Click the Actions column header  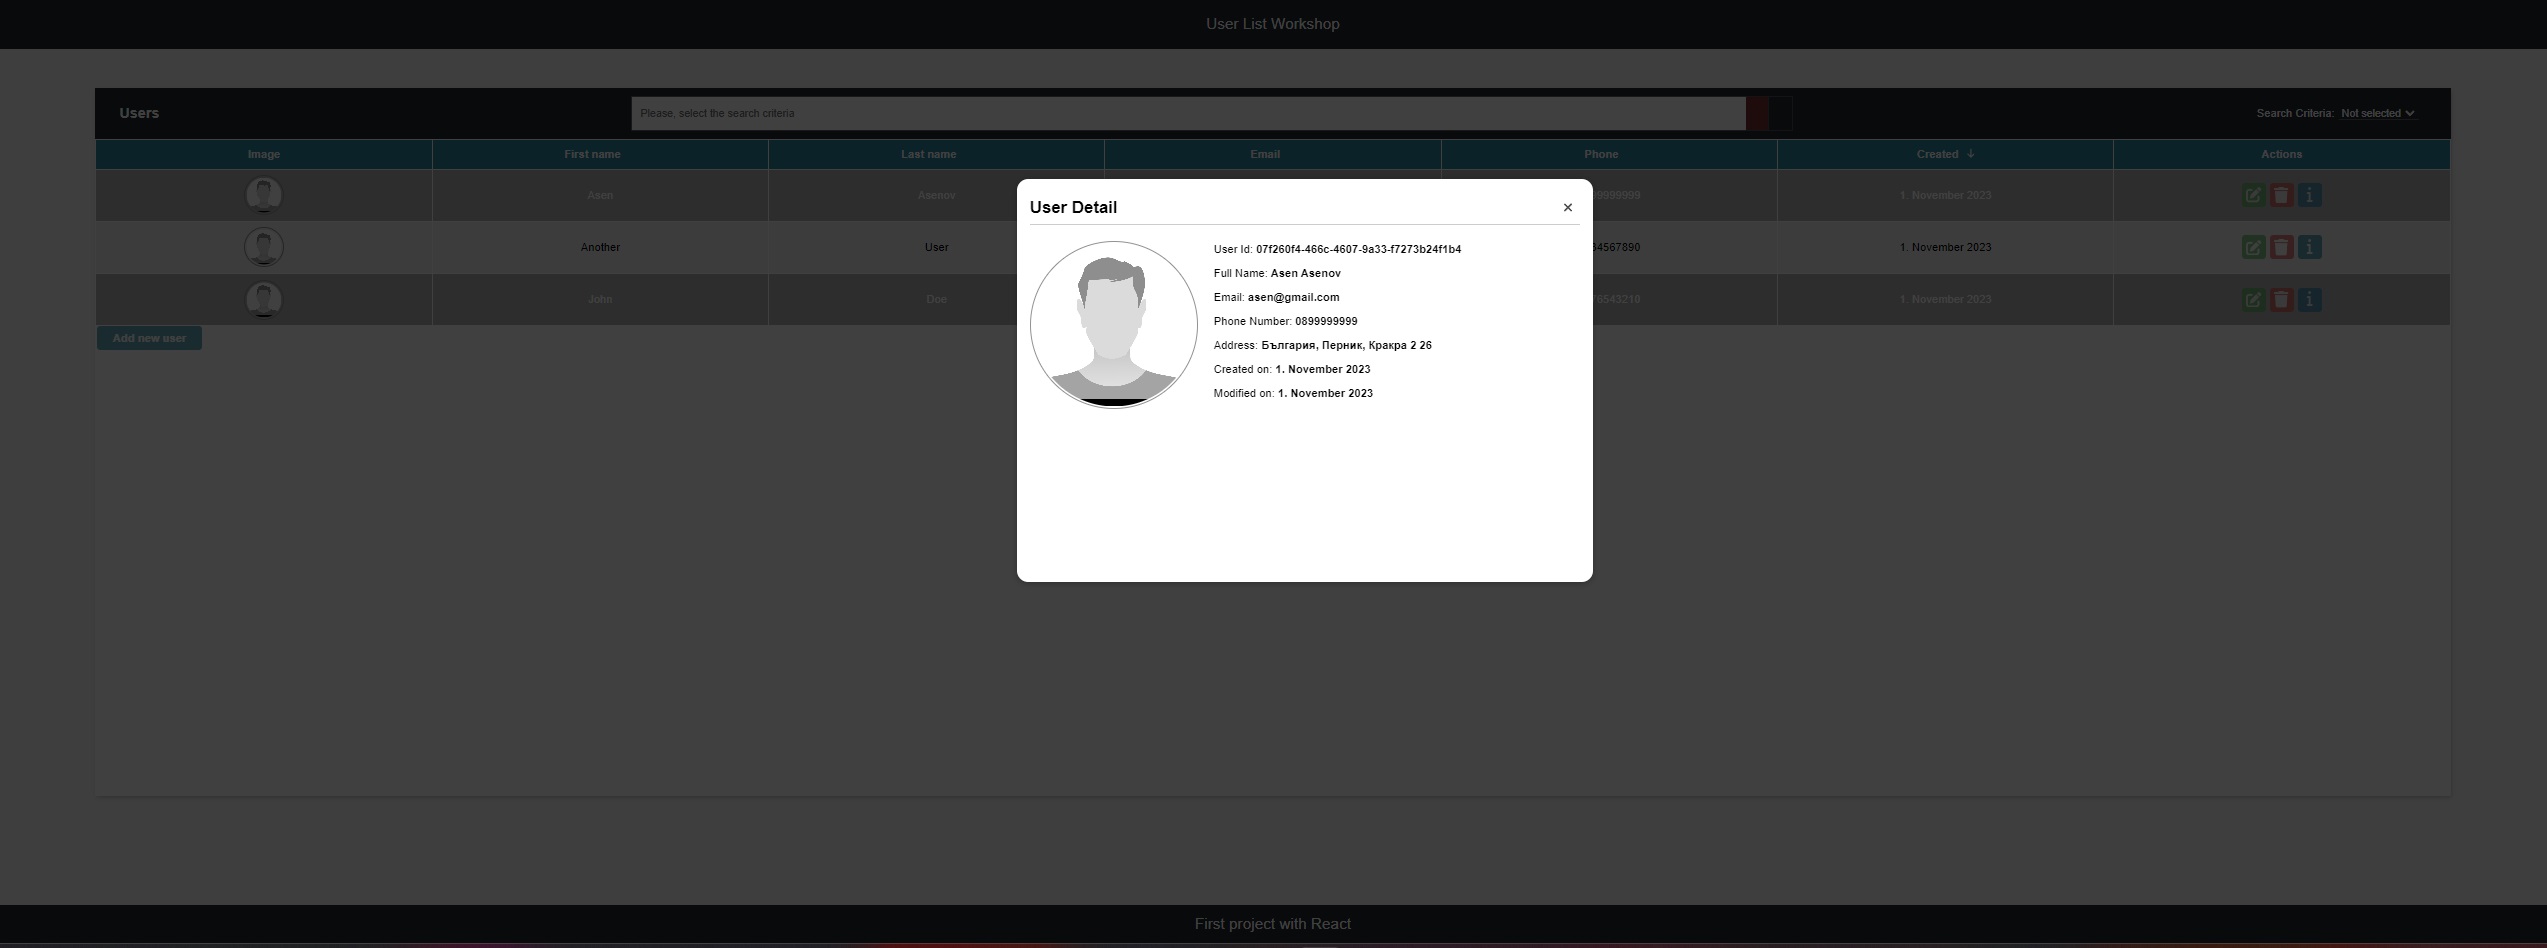(x=2281, y=154)
